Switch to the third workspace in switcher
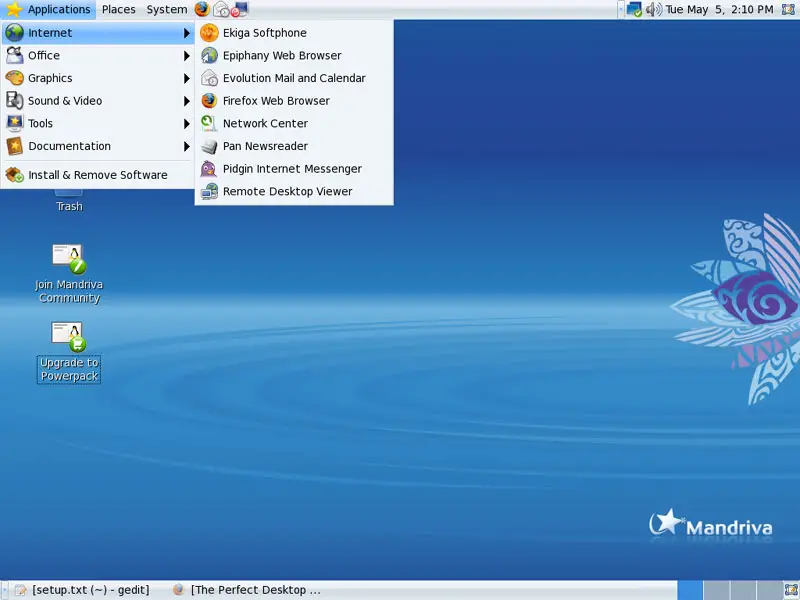 point(742,590)
